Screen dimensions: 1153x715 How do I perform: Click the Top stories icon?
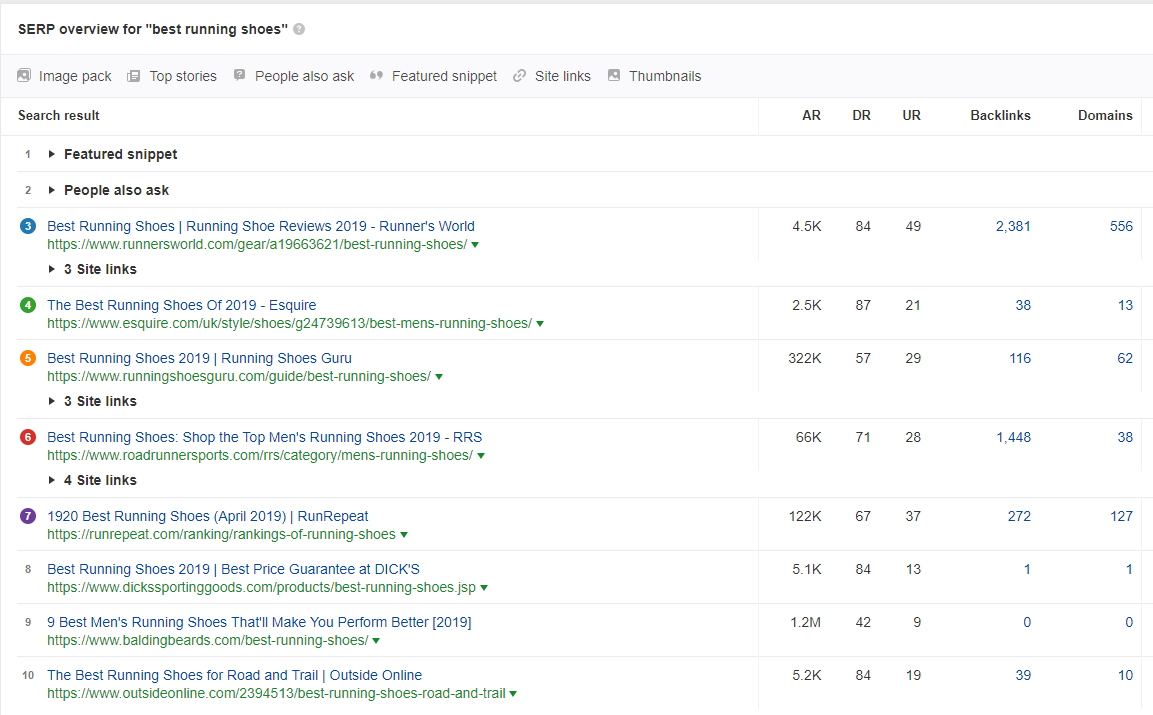pos(133,76)
